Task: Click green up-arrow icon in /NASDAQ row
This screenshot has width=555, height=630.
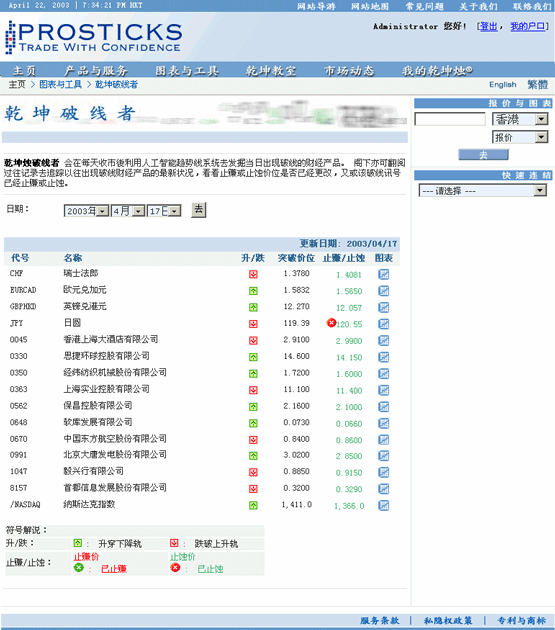Action: point(253,505)
